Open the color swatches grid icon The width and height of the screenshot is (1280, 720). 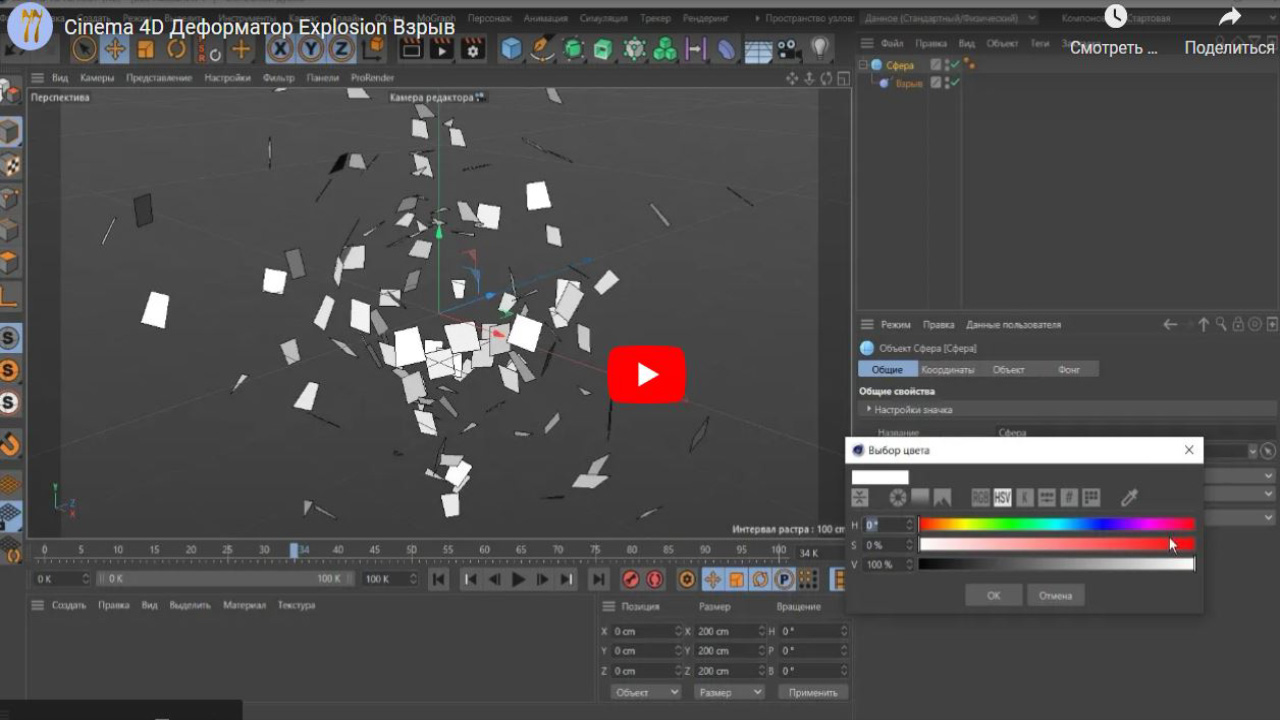pos(1091,497)
